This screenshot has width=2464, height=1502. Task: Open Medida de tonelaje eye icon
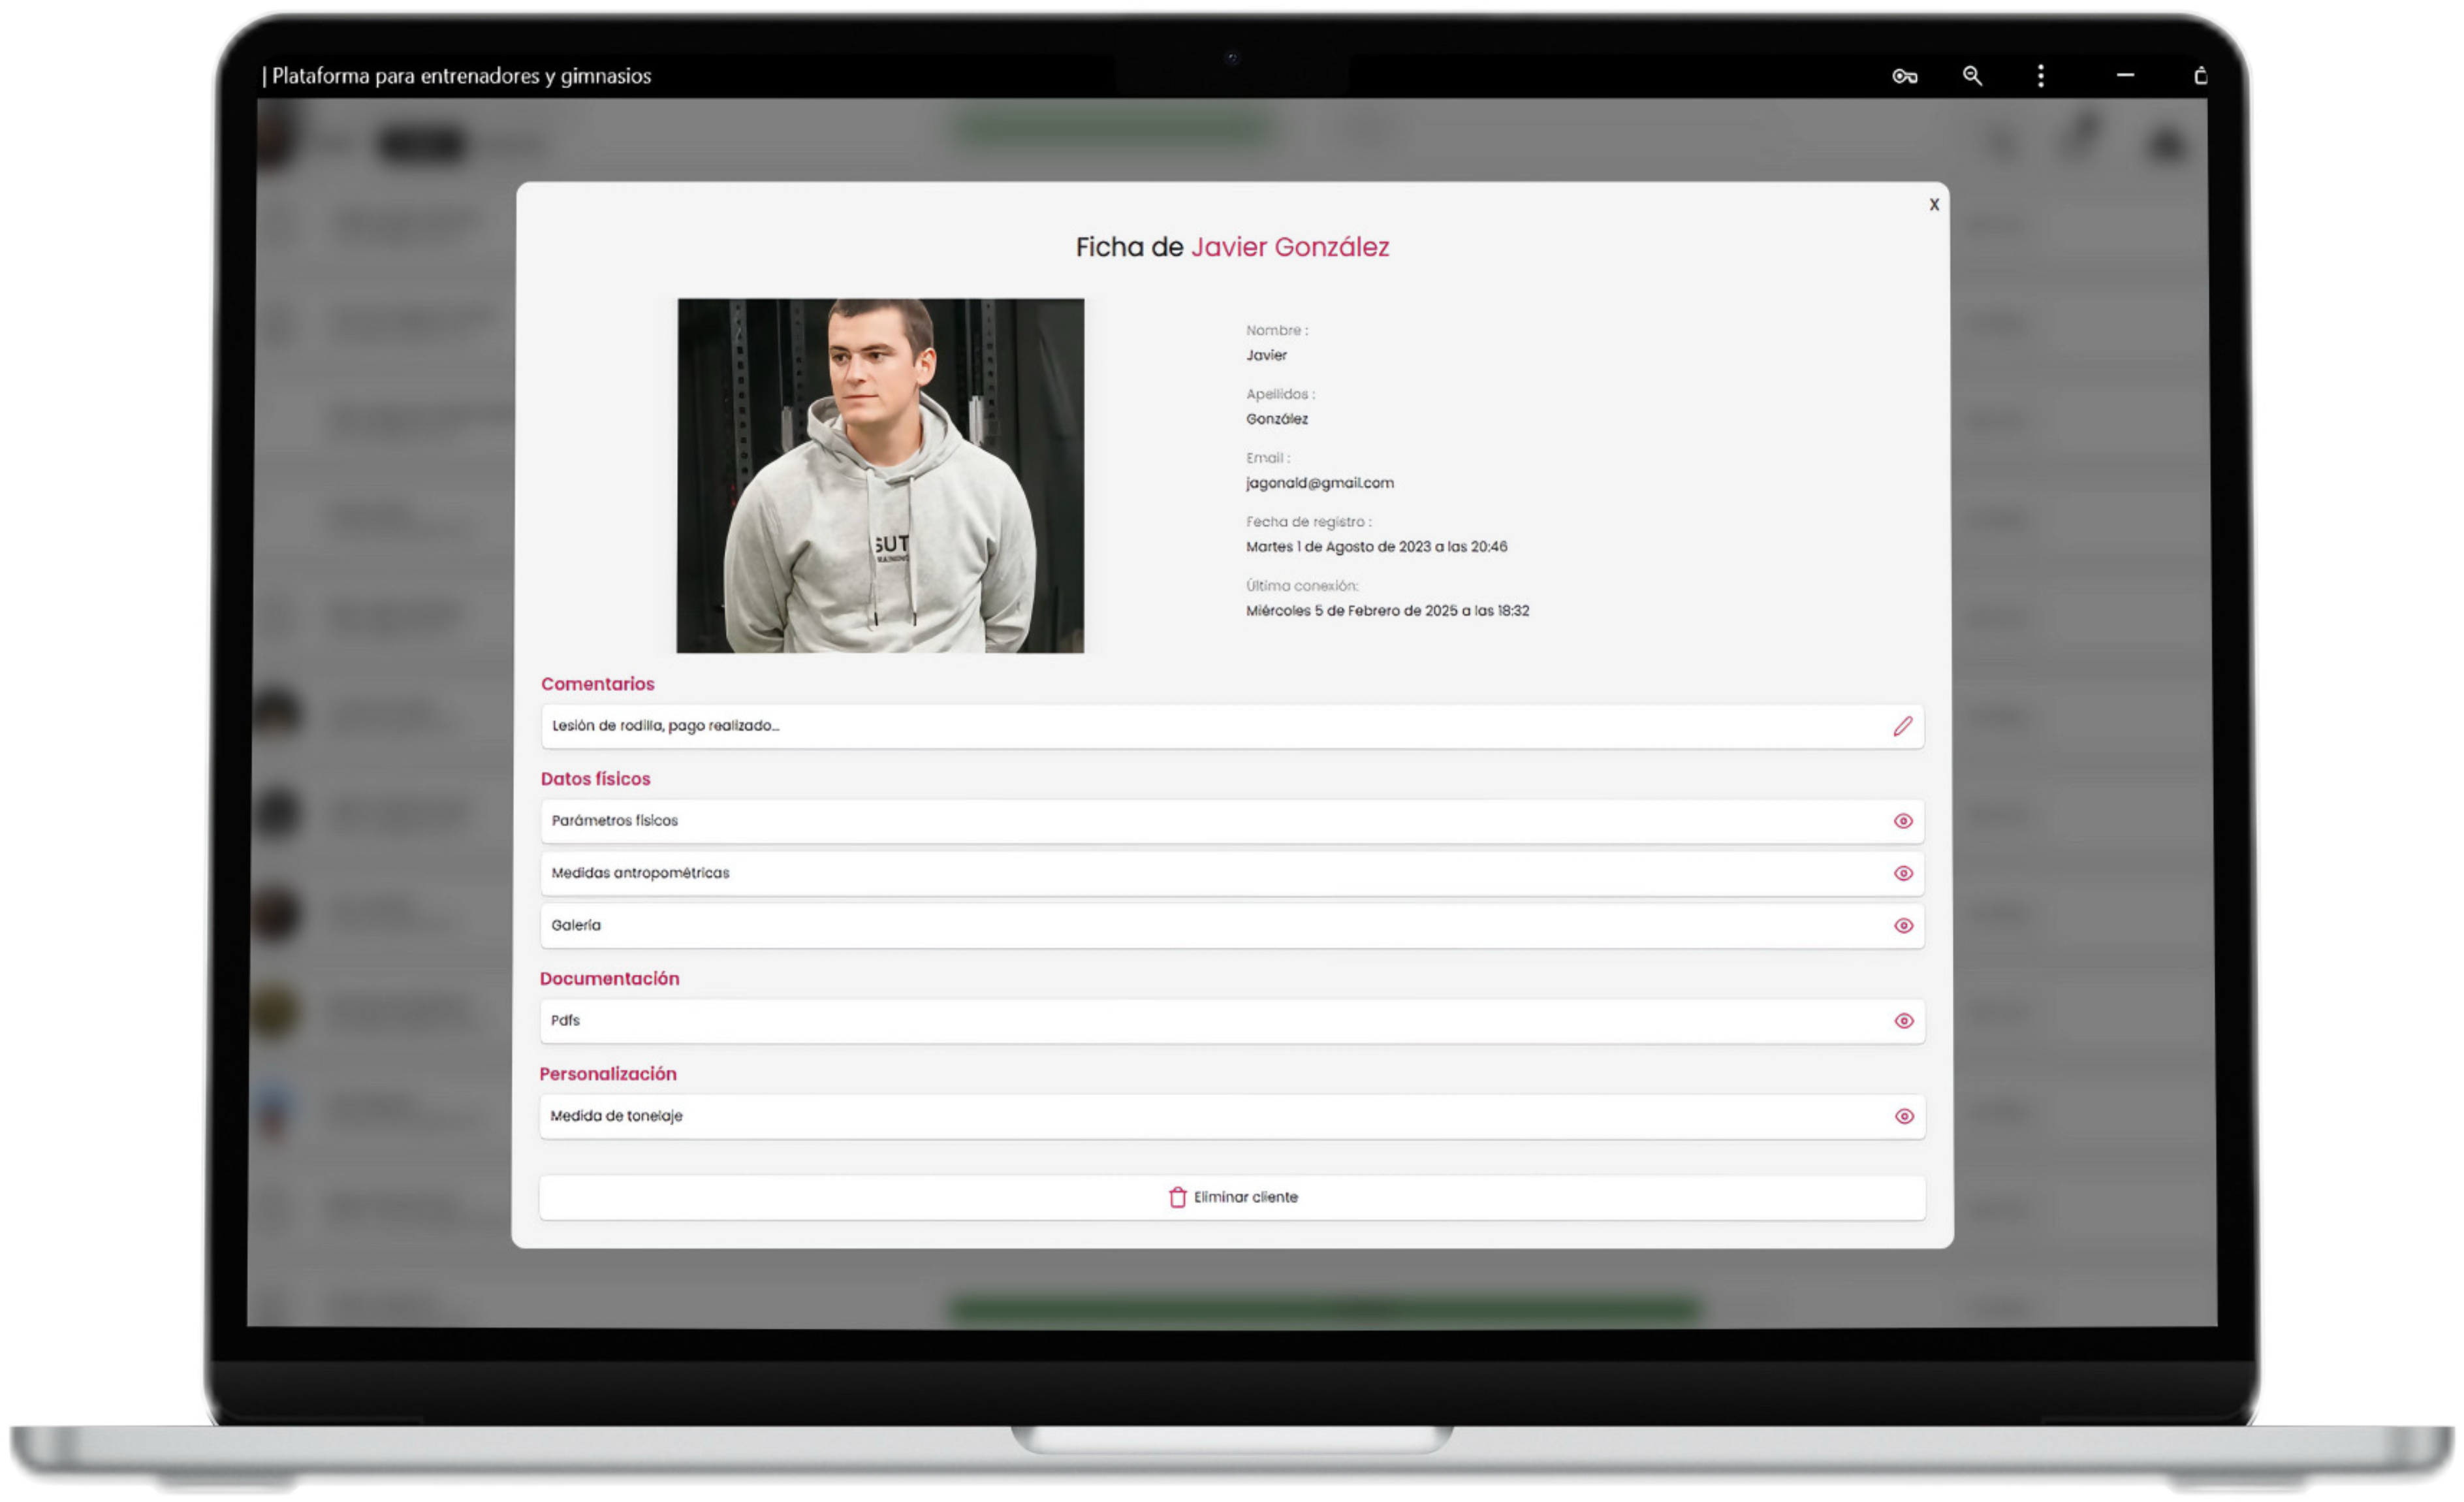point(1904,1116)
